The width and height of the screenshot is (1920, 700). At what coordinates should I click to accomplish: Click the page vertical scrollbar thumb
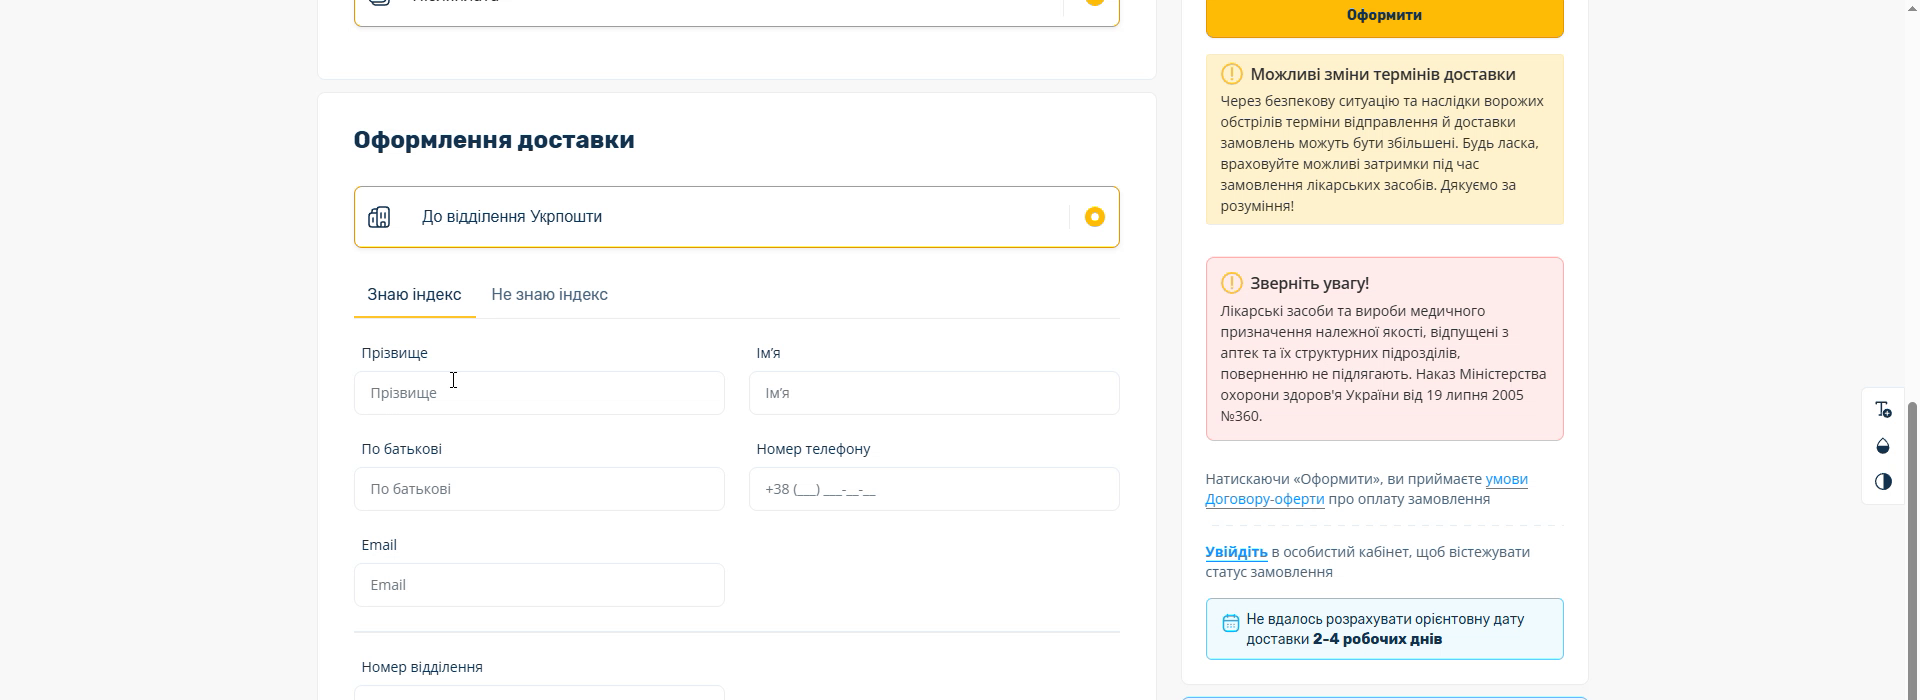(x=1913, y=550)
